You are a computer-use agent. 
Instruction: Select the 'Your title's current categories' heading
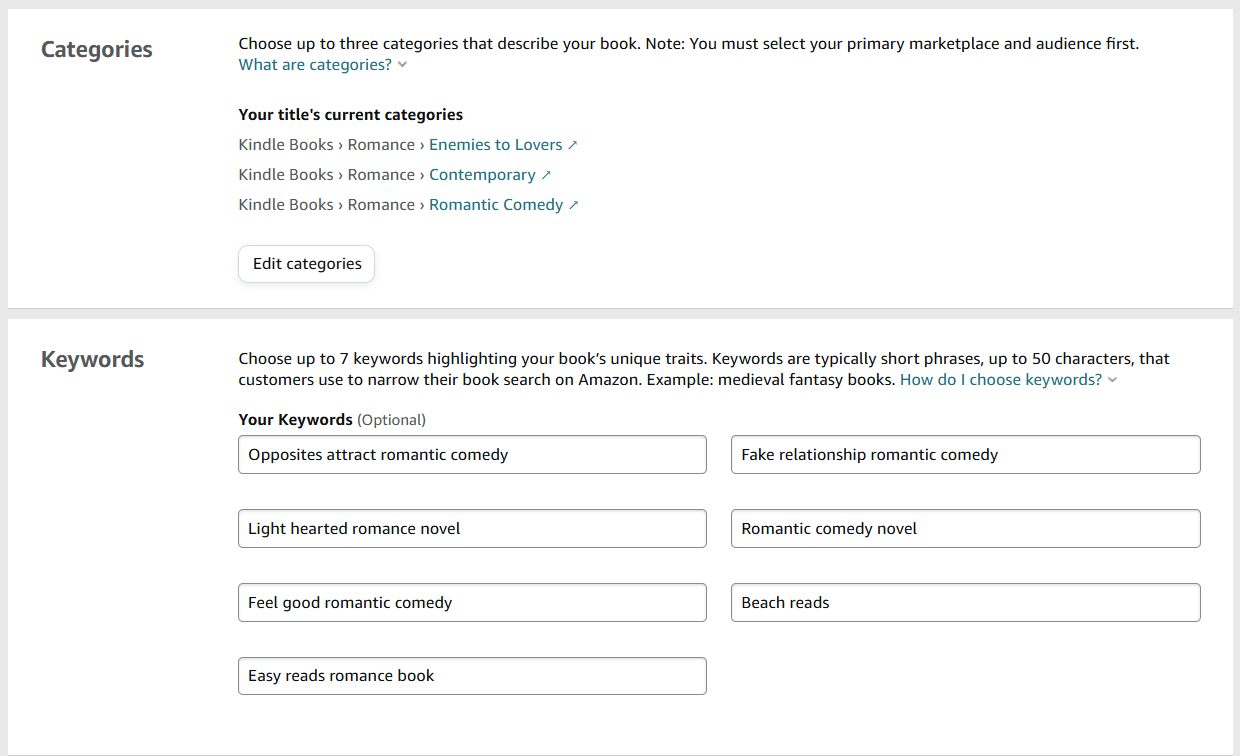click(x=351, y=115)
